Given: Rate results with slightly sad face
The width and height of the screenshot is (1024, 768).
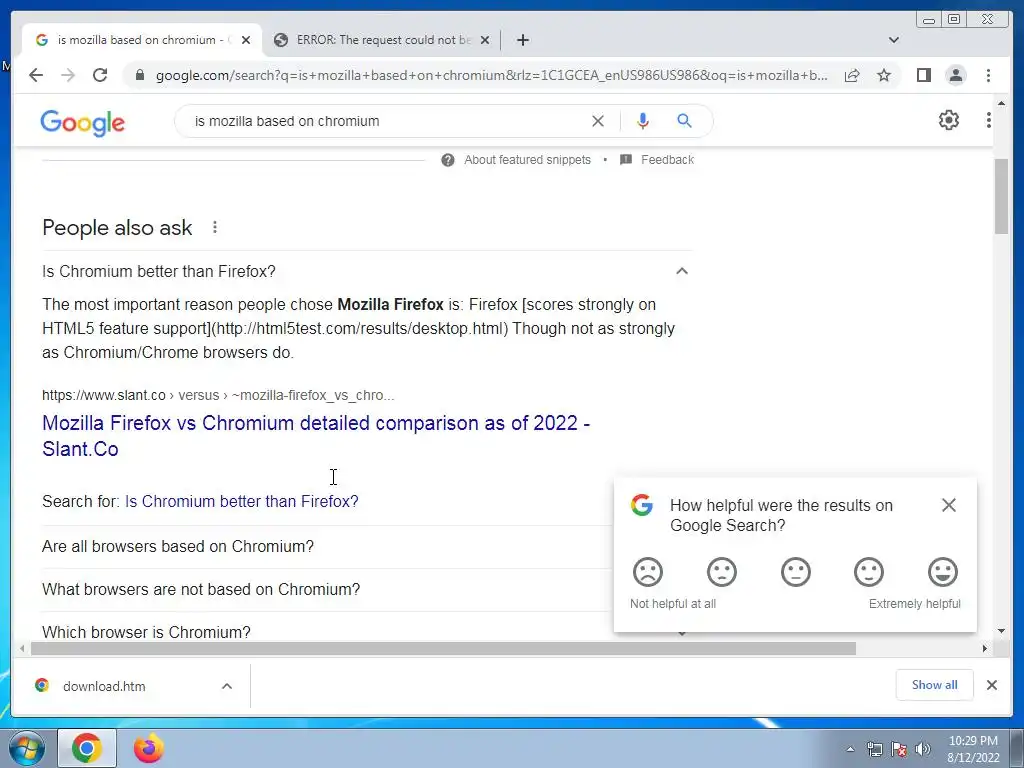Looking at the screenshot, I should pos(722,572).
